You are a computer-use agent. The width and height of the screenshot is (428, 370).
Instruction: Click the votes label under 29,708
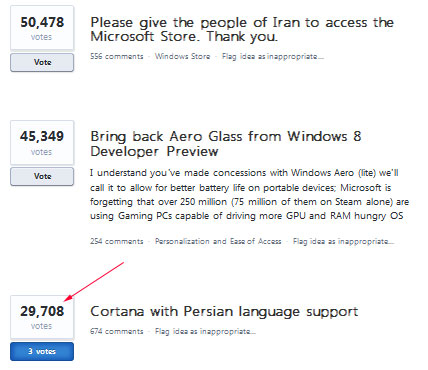(x=41, y=326)
